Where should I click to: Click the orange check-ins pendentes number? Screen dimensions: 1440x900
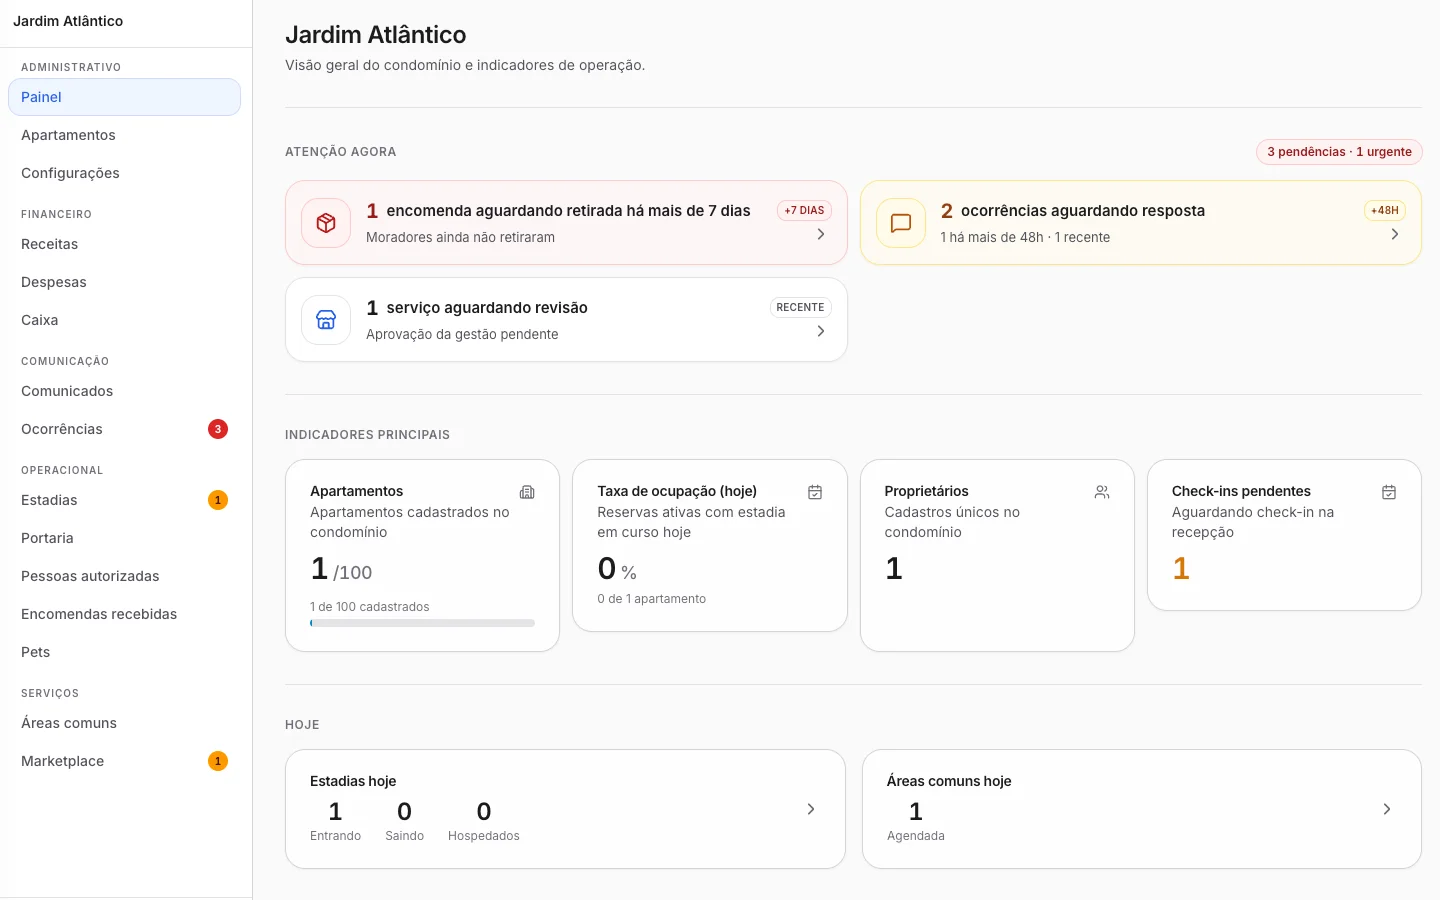pyautogui.click(x=1181, y=569)
